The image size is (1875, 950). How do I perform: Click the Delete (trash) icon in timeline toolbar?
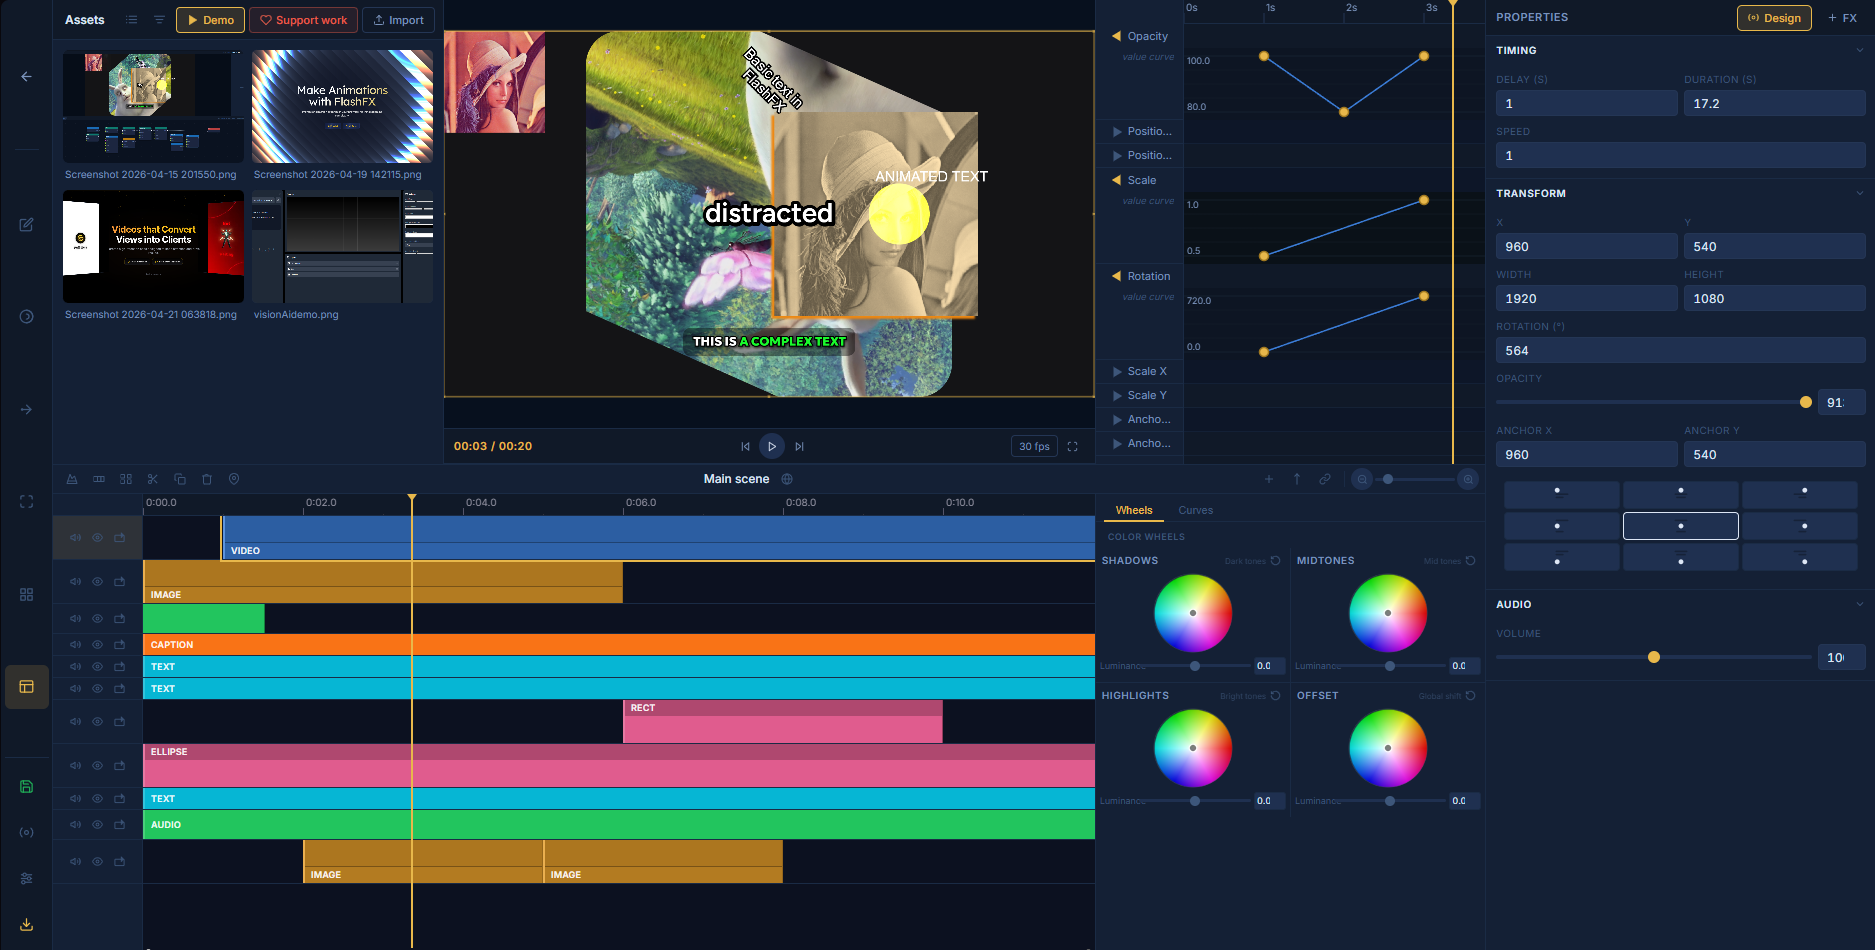(207, 479)
